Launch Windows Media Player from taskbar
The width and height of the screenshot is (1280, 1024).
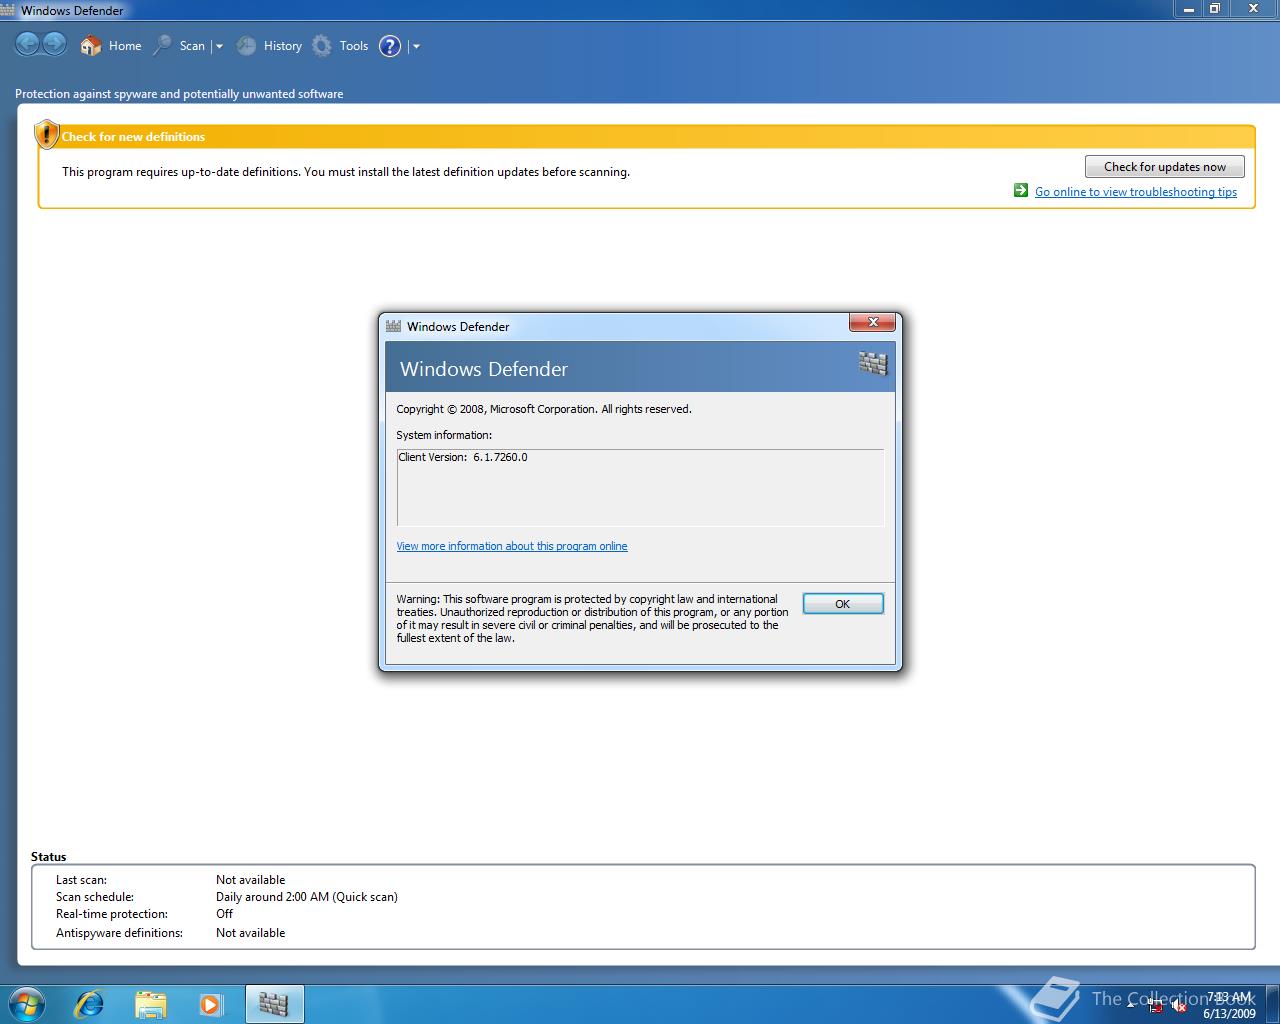[211, 1003]
